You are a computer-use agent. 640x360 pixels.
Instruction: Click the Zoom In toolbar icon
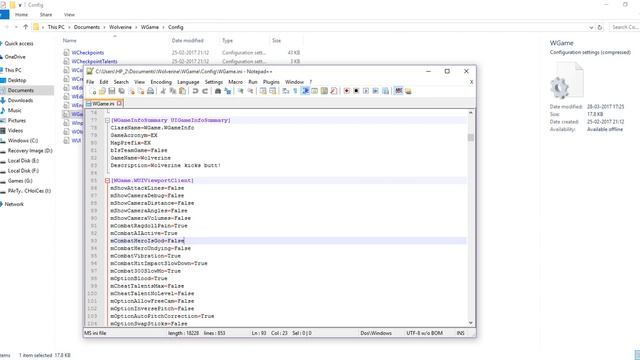coord(240,91)
